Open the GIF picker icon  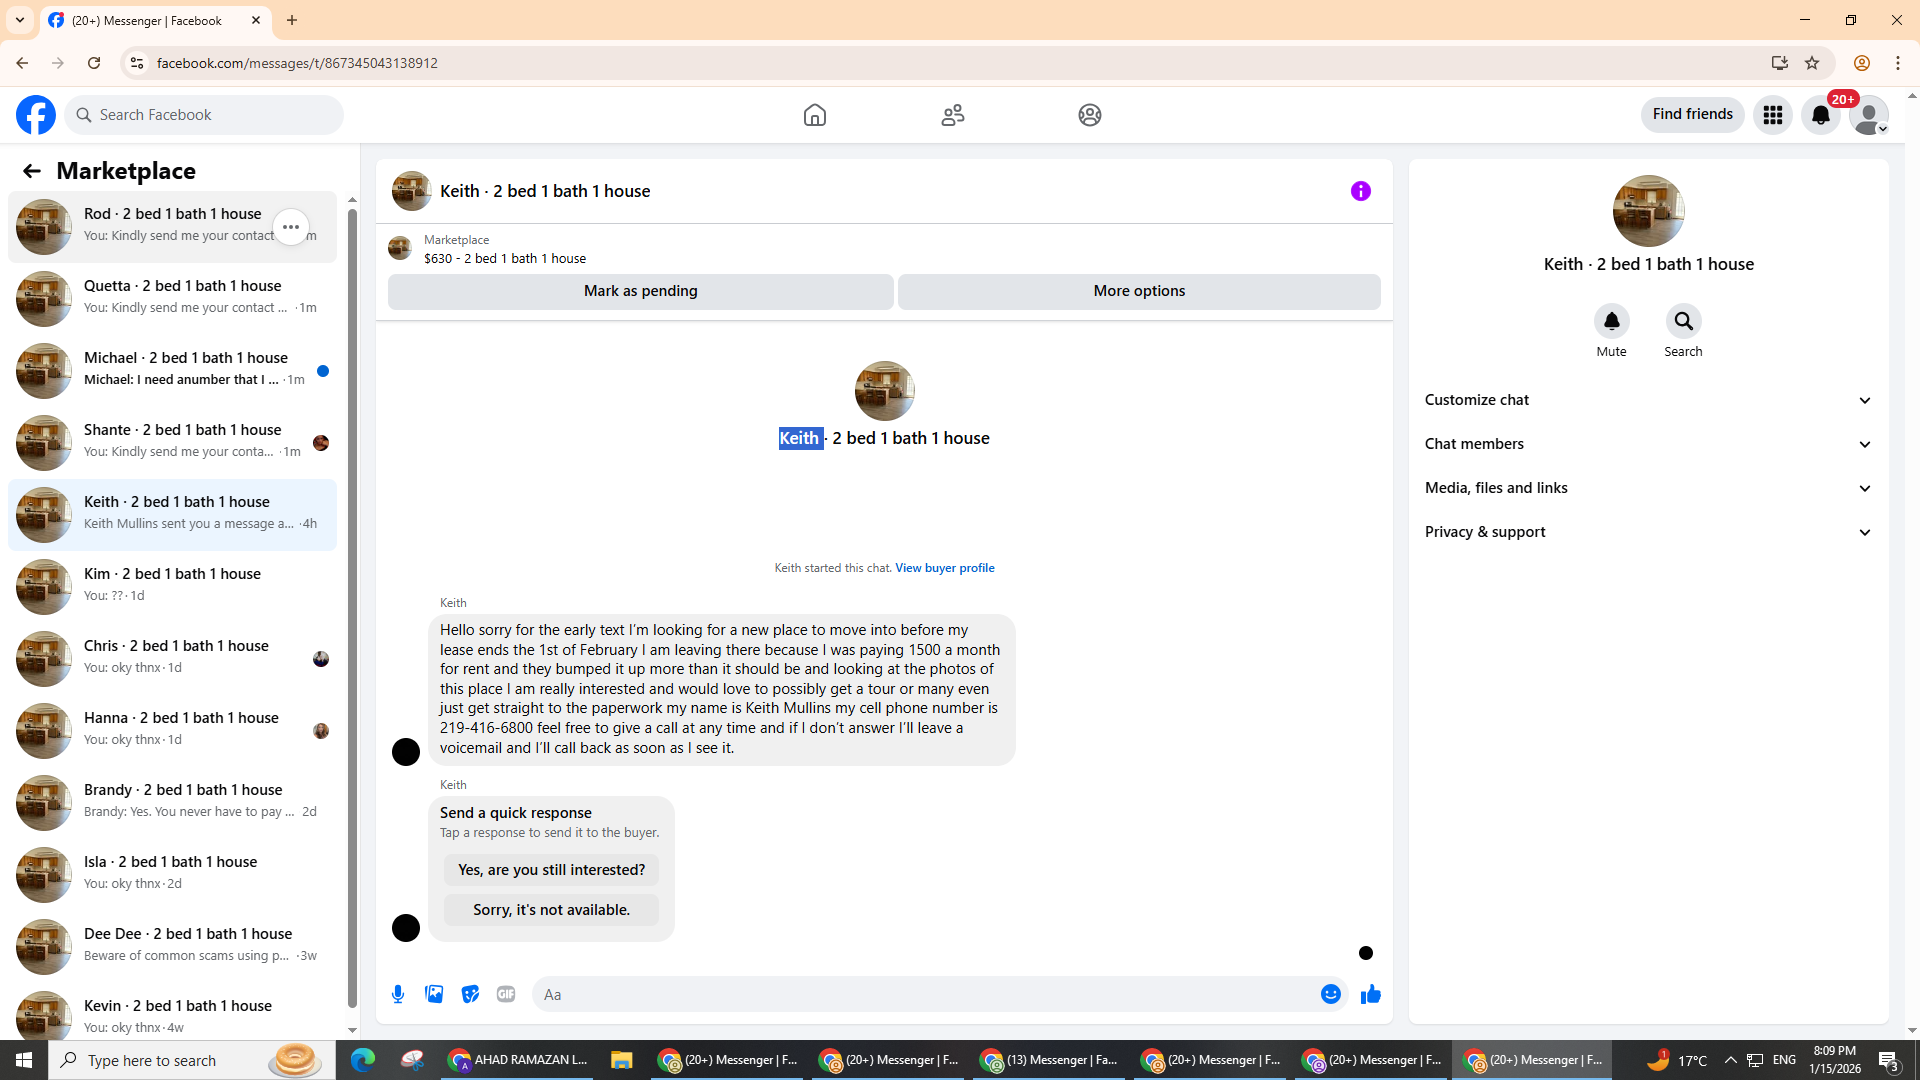tap(506, 994)
